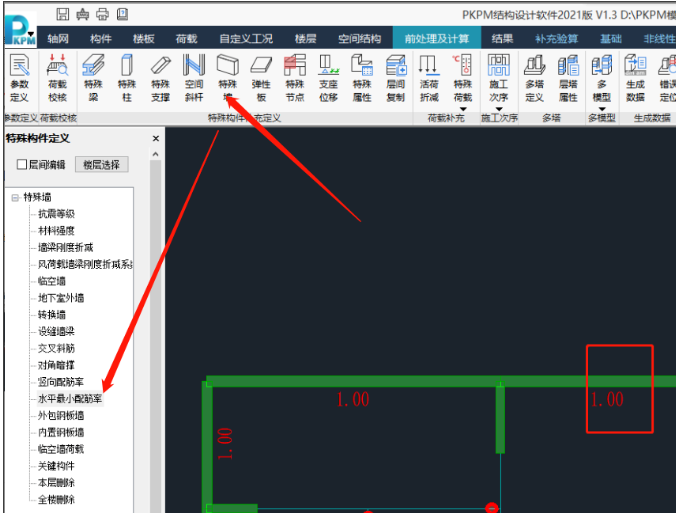The height and width of the screenshot is (513, 676).
Task: Close the 特殊构件定义 panel
Action: (156, 138)
